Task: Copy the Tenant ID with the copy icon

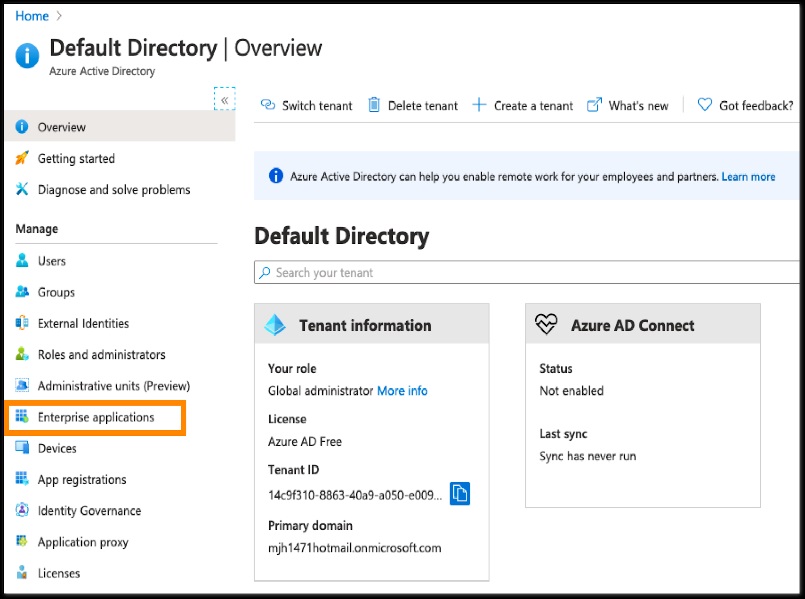Action: coord(459,494)
